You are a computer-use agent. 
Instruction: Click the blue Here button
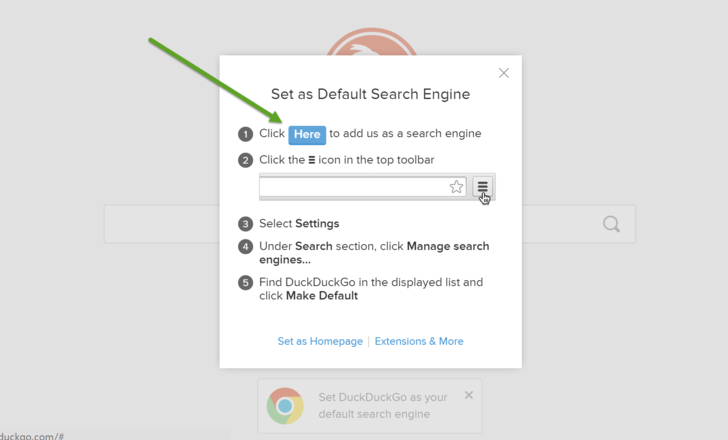(x=307, y=134)
